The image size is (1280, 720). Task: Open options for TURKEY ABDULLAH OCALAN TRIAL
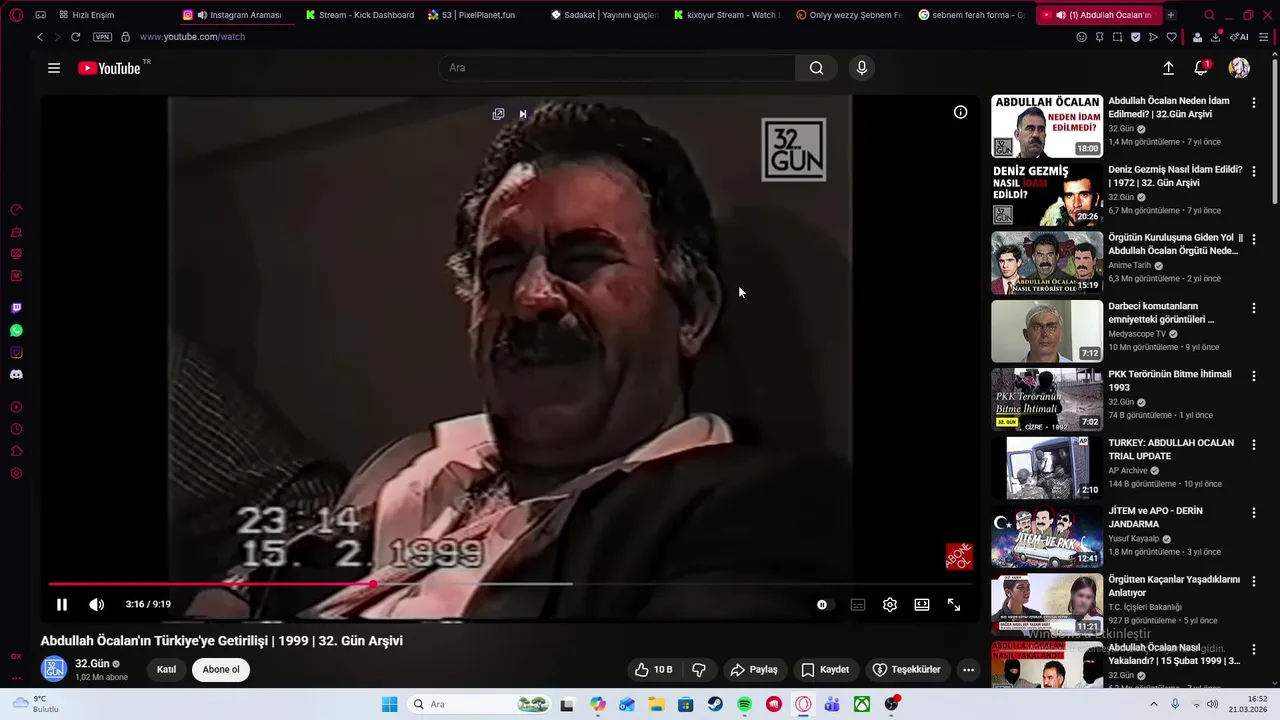(x=1253, y=444)
